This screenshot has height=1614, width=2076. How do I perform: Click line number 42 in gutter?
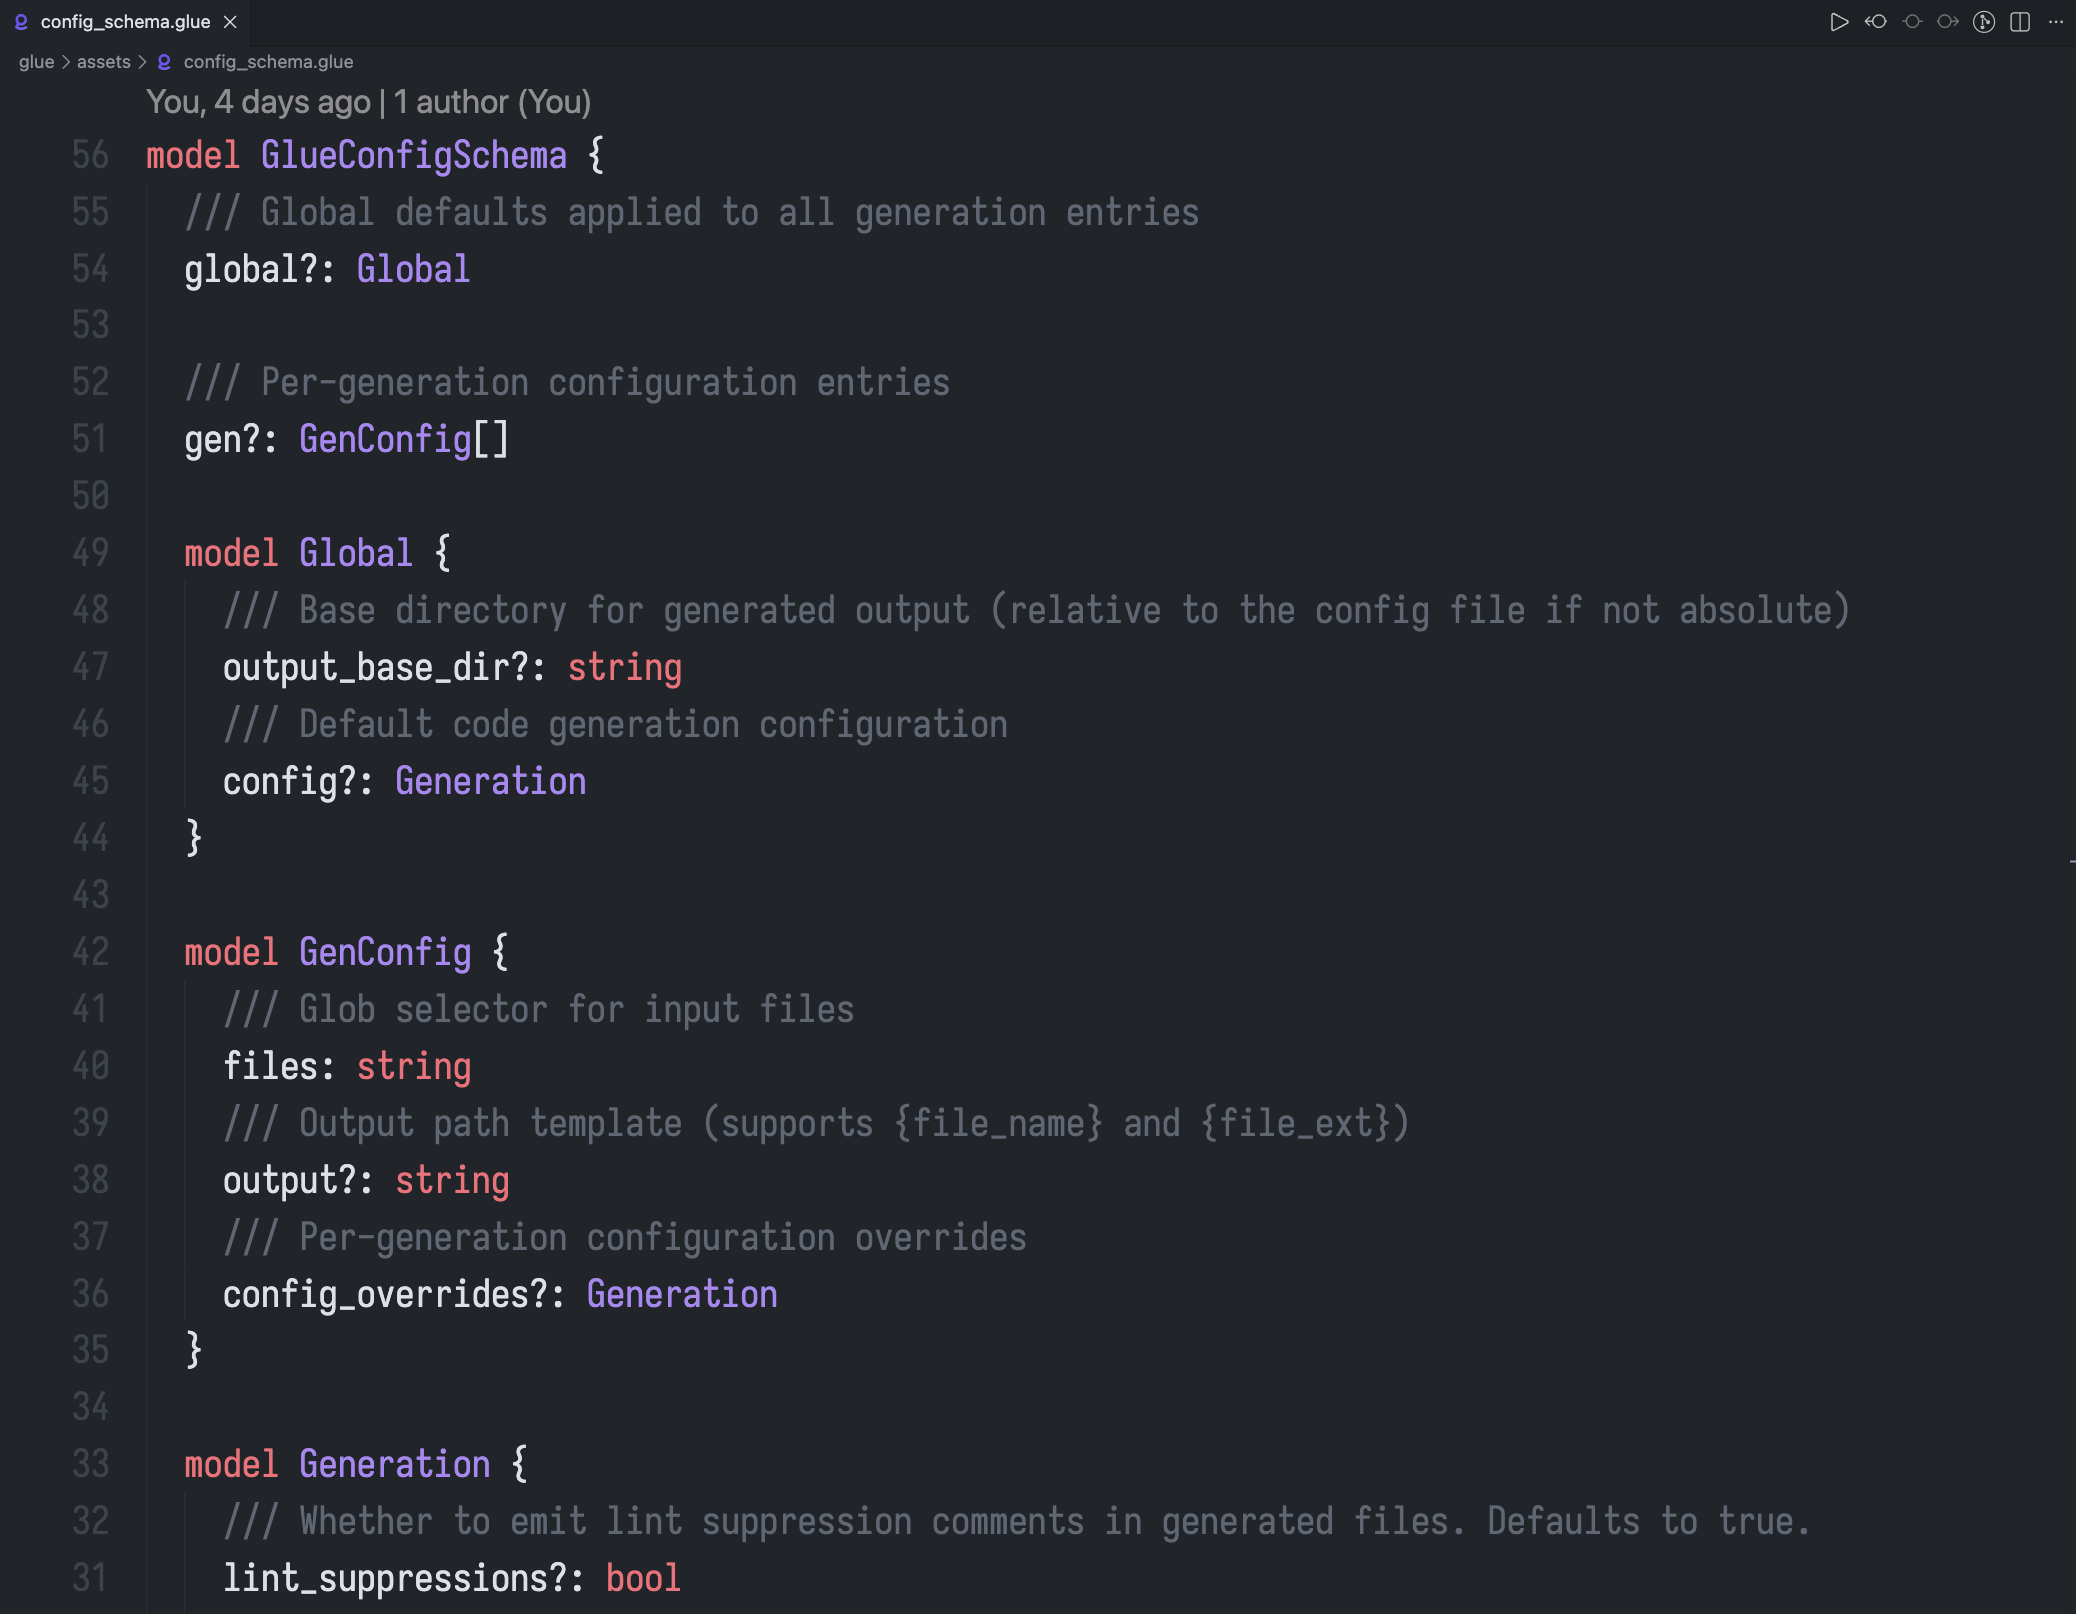pyautogui.click(x=90, y=952)
